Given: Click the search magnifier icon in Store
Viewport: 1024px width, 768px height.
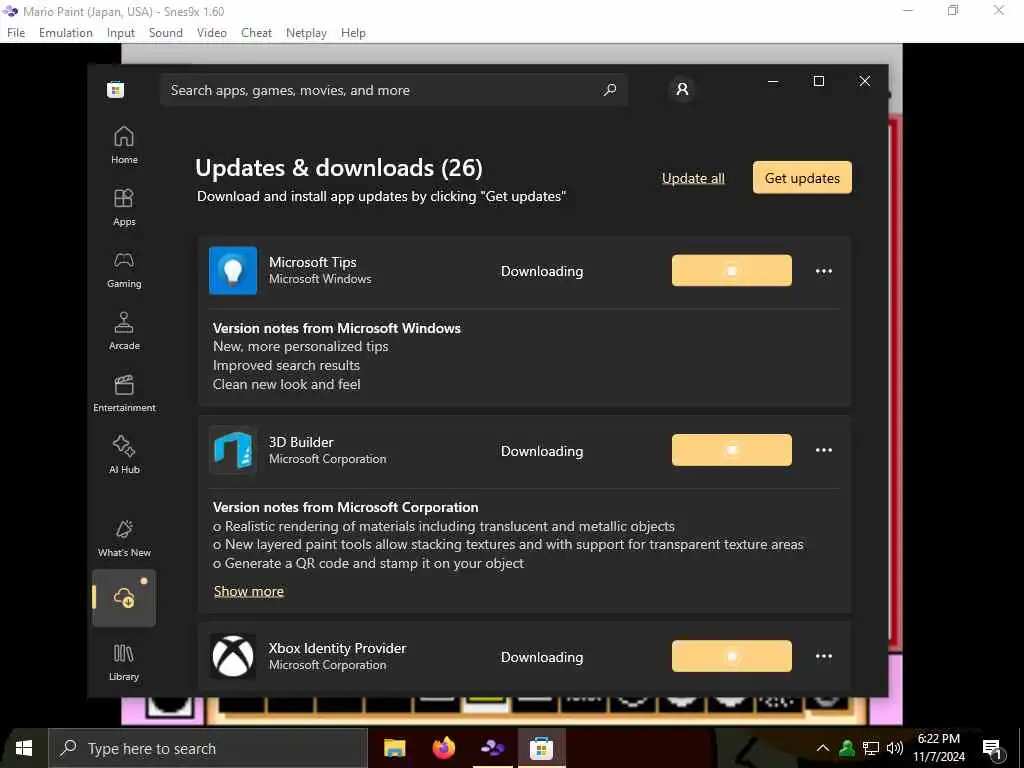Looking at the screenshot, I should pos(610,90).
